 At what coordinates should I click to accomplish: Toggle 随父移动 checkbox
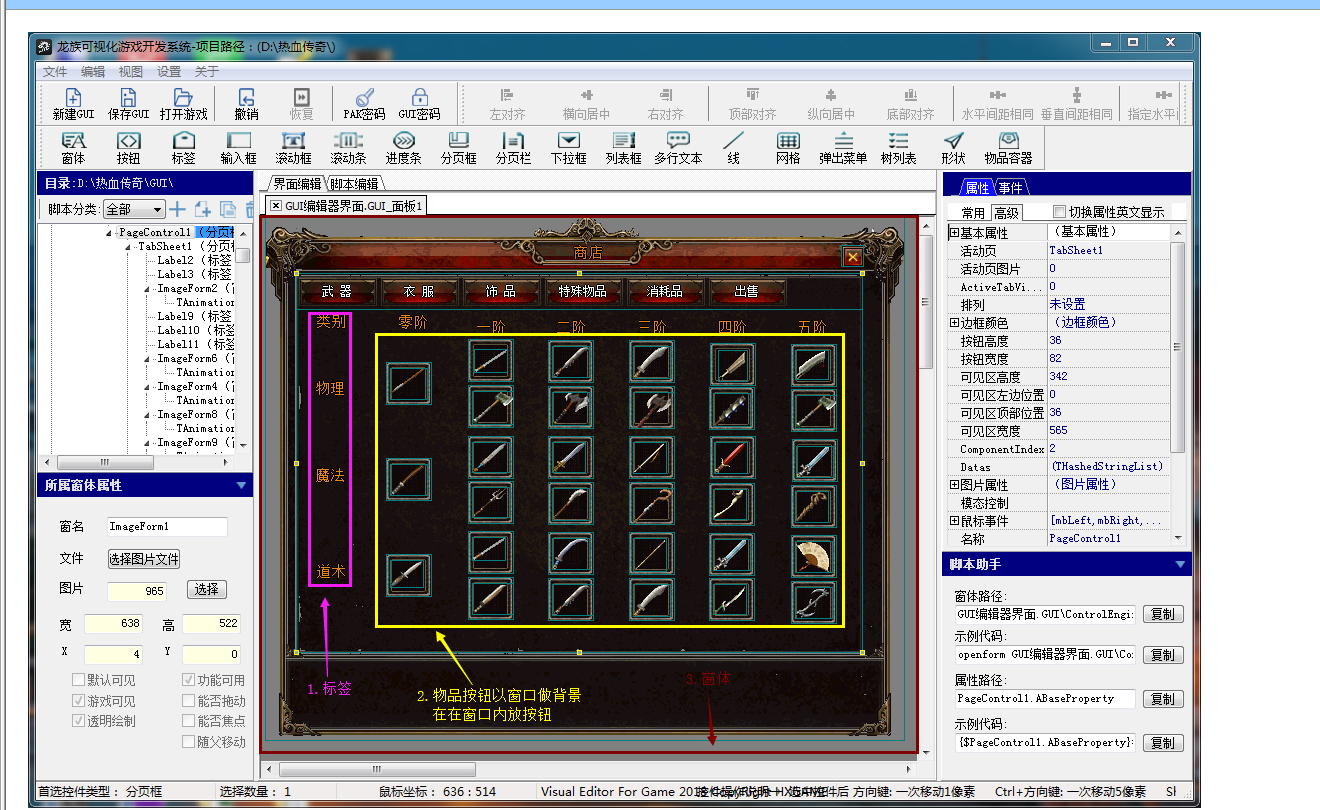pyautogui.click(x=189, y=741)
